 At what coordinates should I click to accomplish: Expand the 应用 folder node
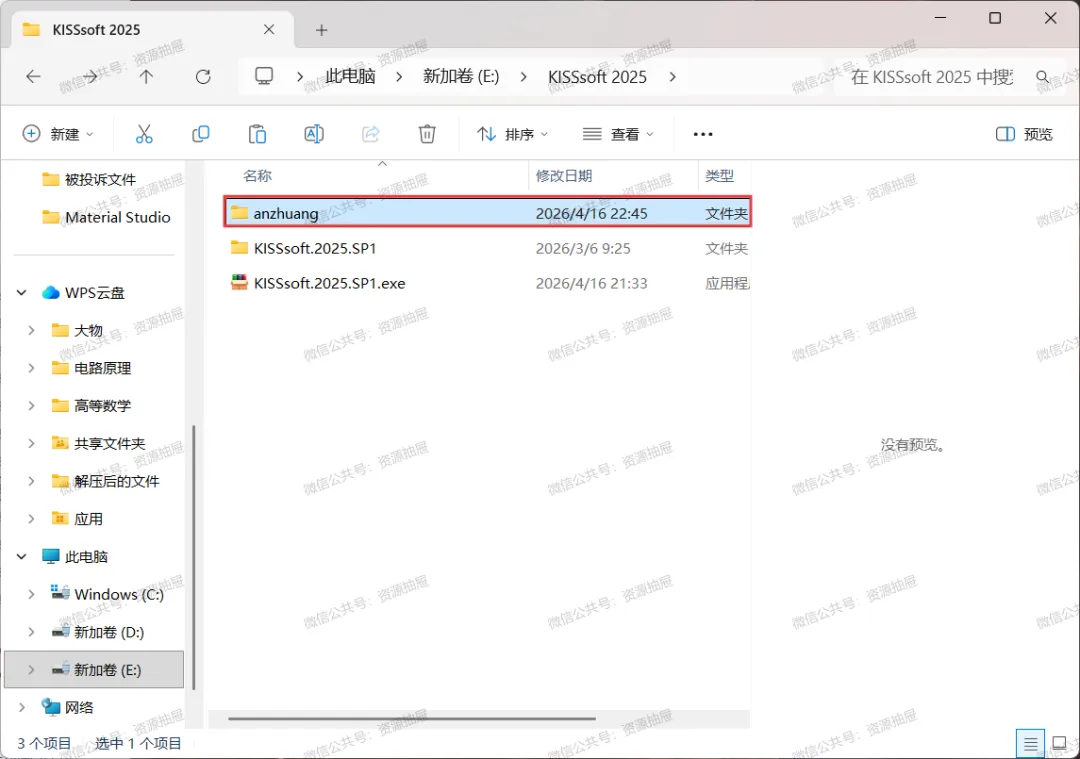pos(31,519)
